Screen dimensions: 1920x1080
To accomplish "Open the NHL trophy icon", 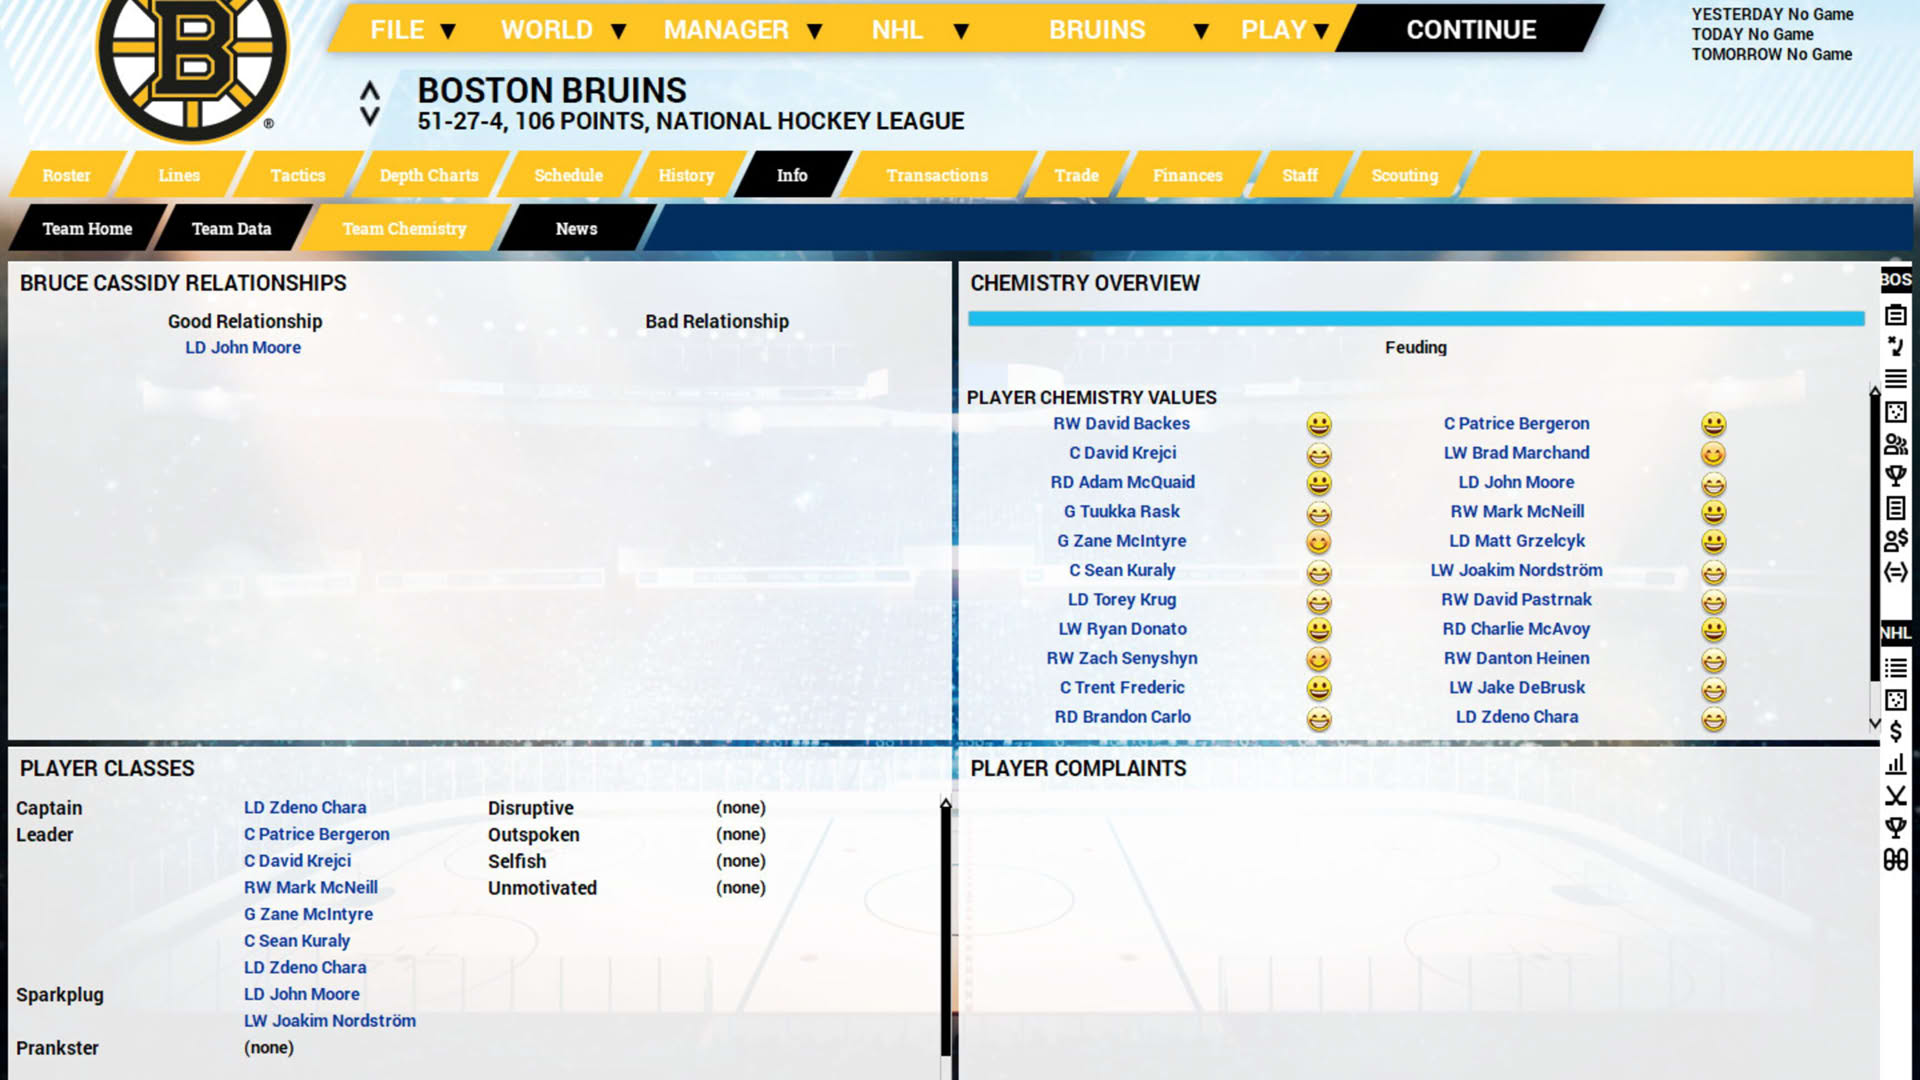I will [x=1895, y=827].
